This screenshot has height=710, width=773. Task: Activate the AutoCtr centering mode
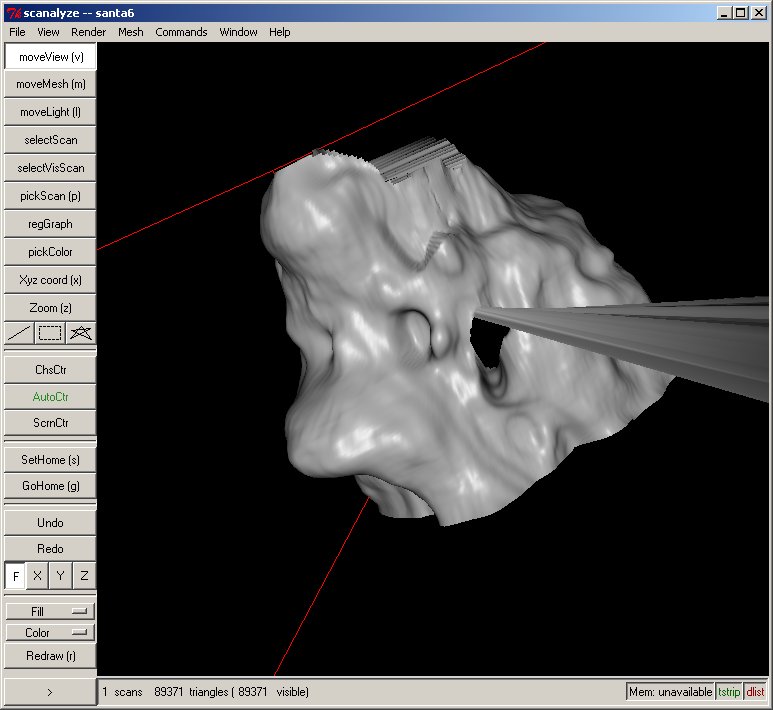point(50,396)
